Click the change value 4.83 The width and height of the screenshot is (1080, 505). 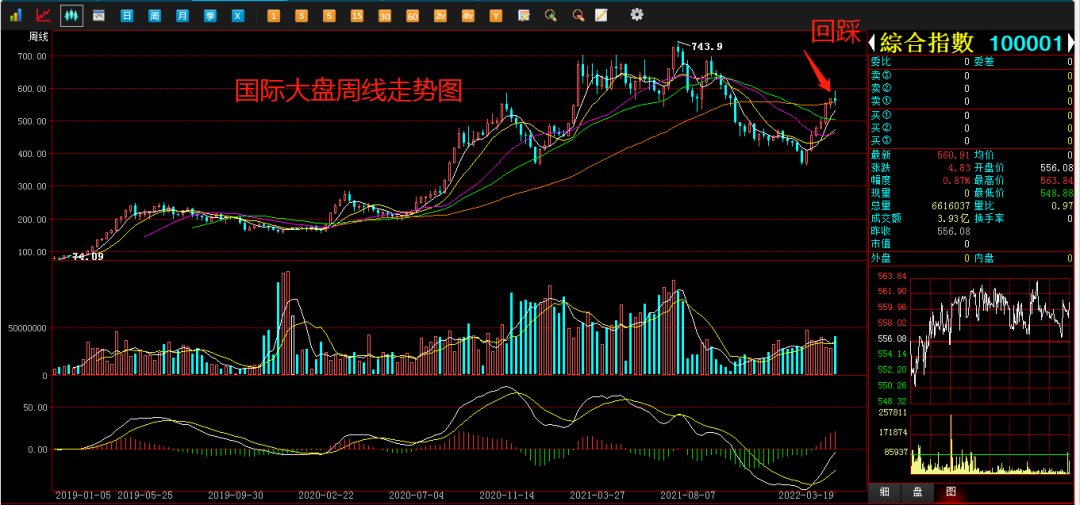pos(957,167)
